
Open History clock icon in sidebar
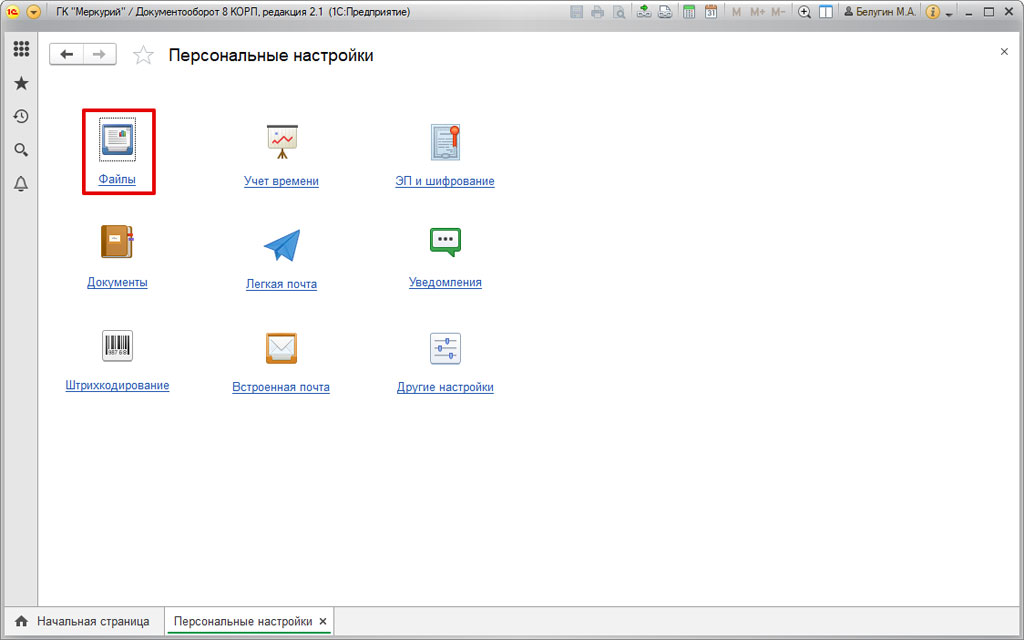tap(21, 116)
